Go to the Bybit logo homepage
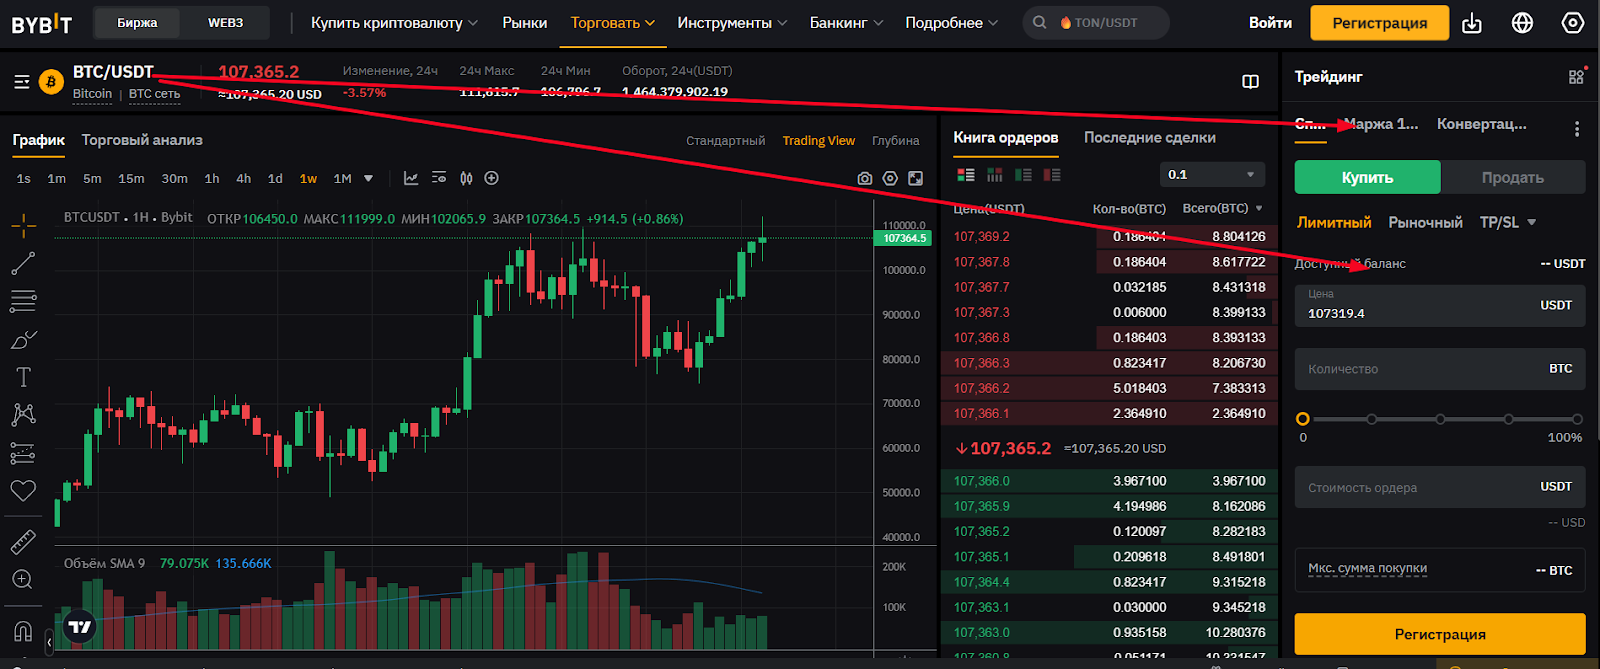The height and width of the screenshot is (669, 1600). point(41,23)
